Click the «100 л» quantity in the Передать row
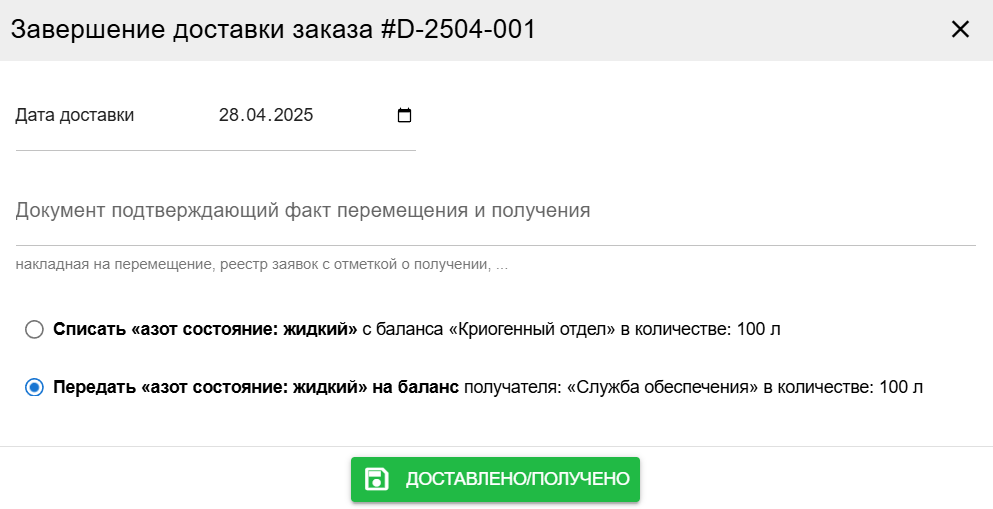Image resolution: width=993 pixels, height=509 pixels. 901,387
